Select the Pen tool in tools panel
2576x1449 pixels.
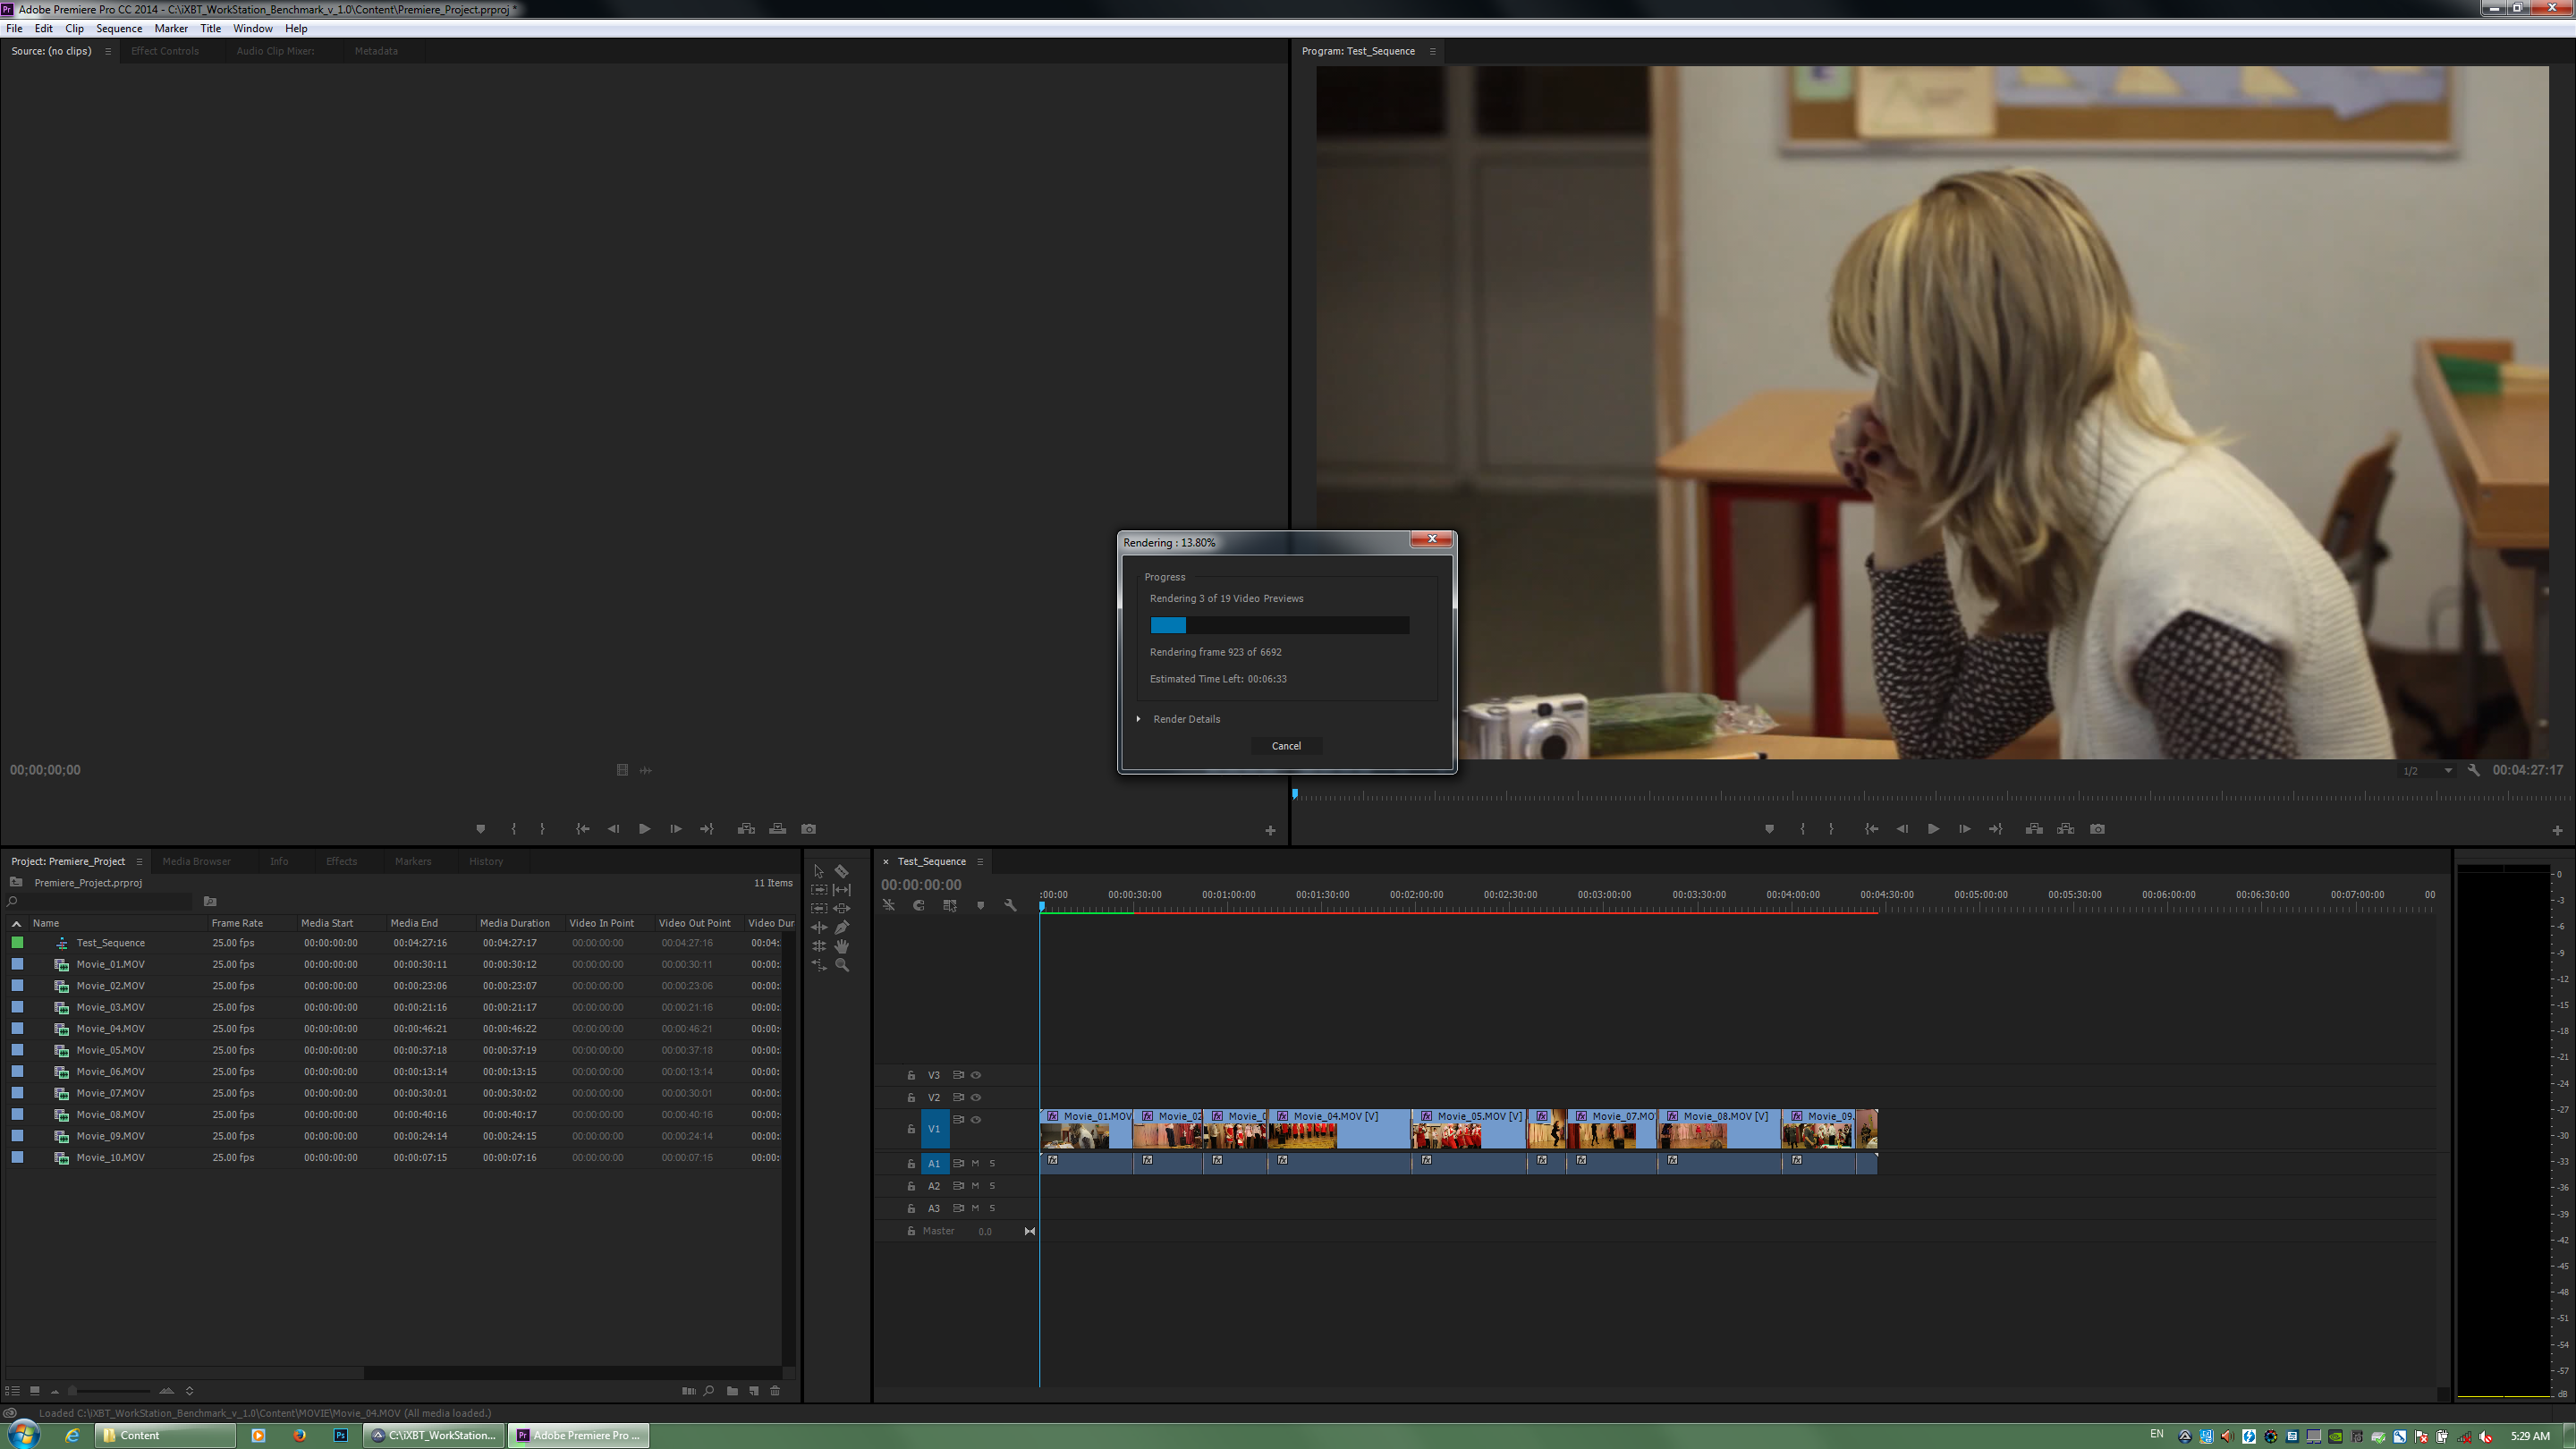point(841,927)
